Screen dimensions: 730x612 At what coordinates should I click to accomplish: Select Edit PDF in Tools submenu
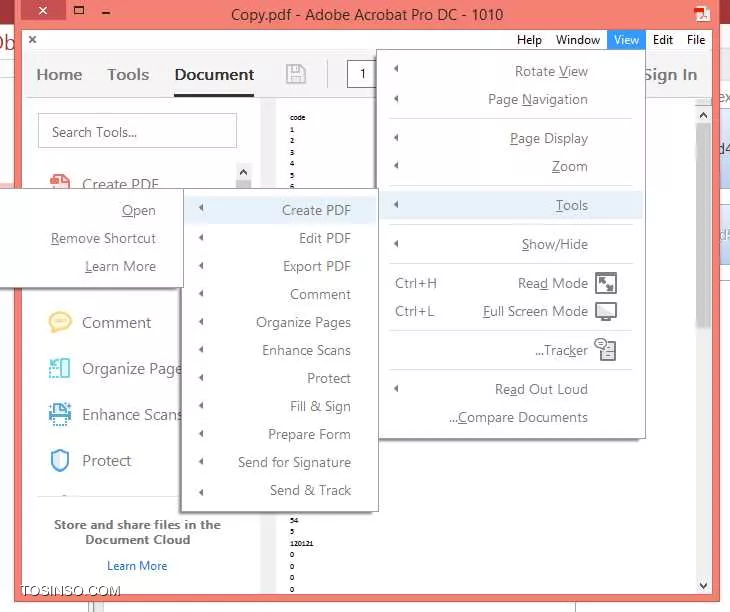[x=280, y=238]
